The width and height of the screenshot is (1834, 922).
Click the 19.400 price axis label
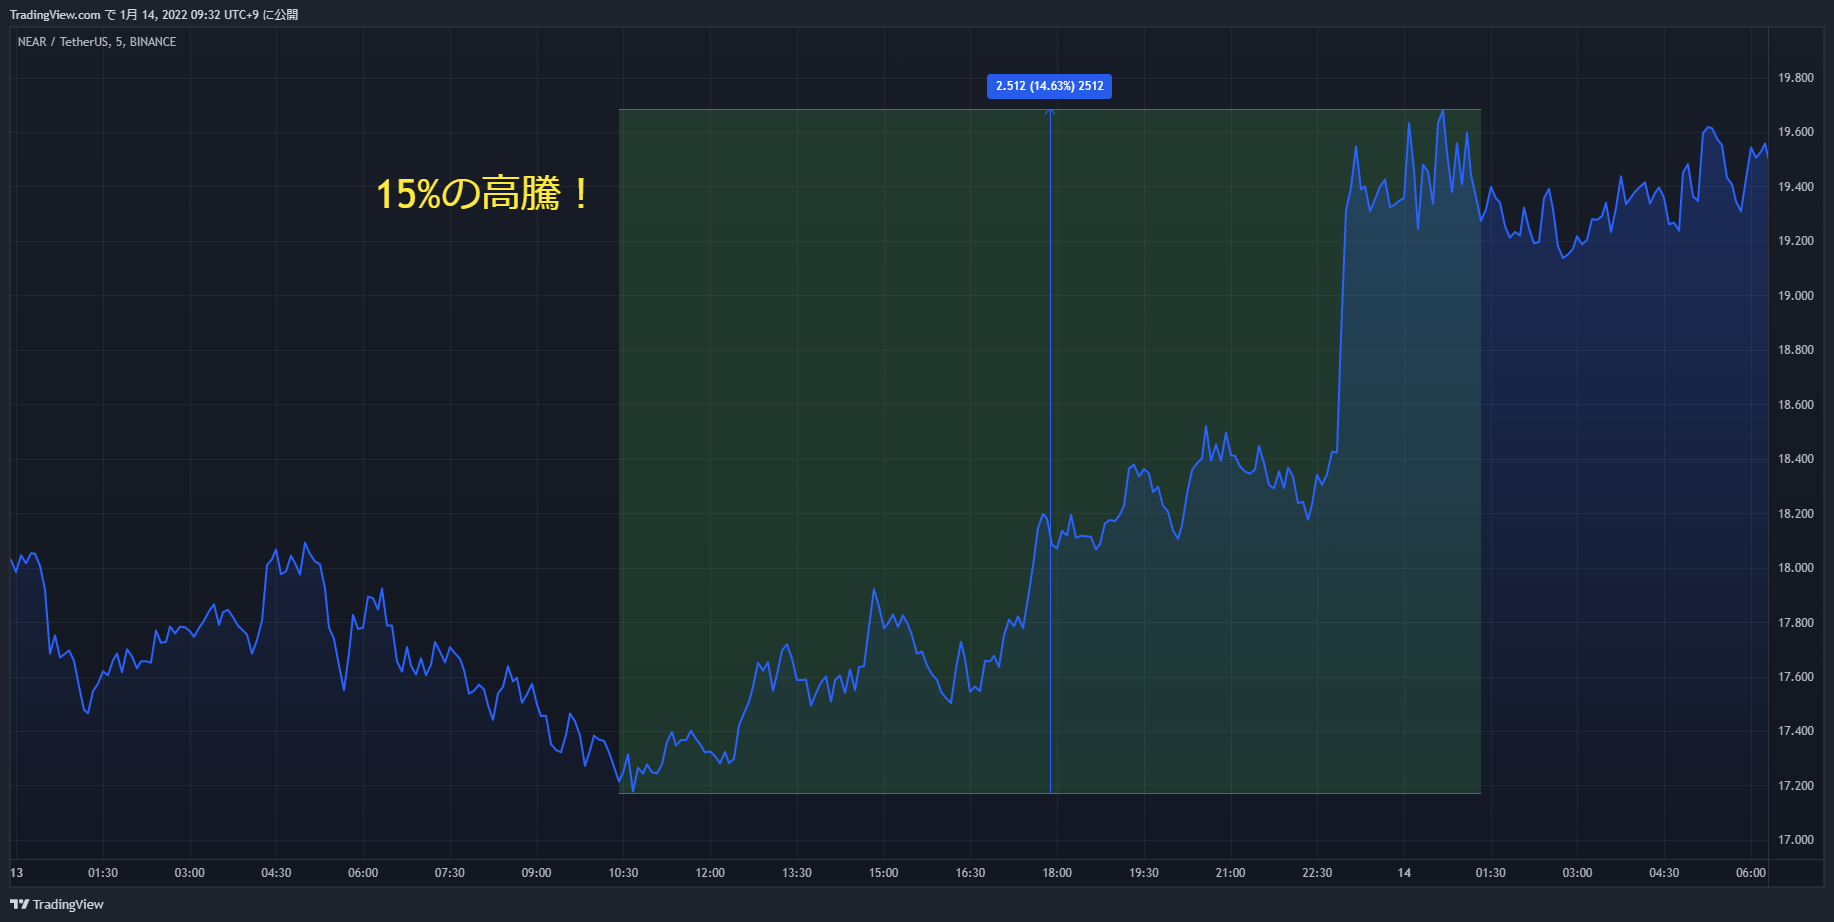pyautogui.click(x=1795, y=187)
